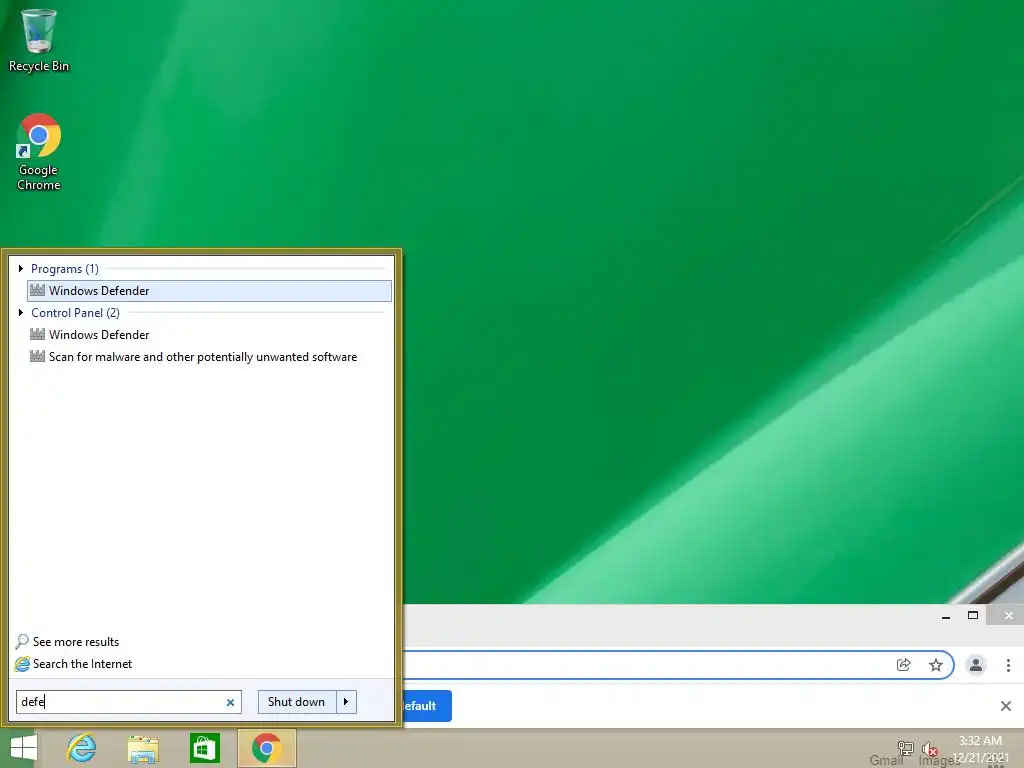Minimize the Chrome window
This screenshot has width=1024, height=768.
tap(946, 616)
